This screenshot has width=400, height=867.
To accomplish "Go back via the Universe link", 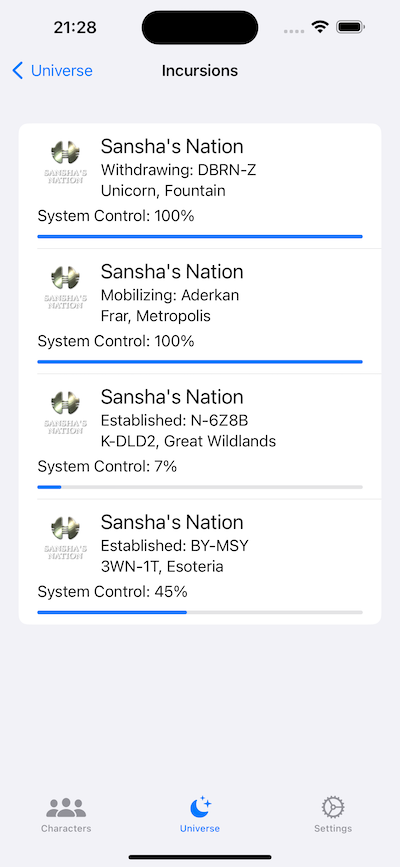I will point(61,71).
